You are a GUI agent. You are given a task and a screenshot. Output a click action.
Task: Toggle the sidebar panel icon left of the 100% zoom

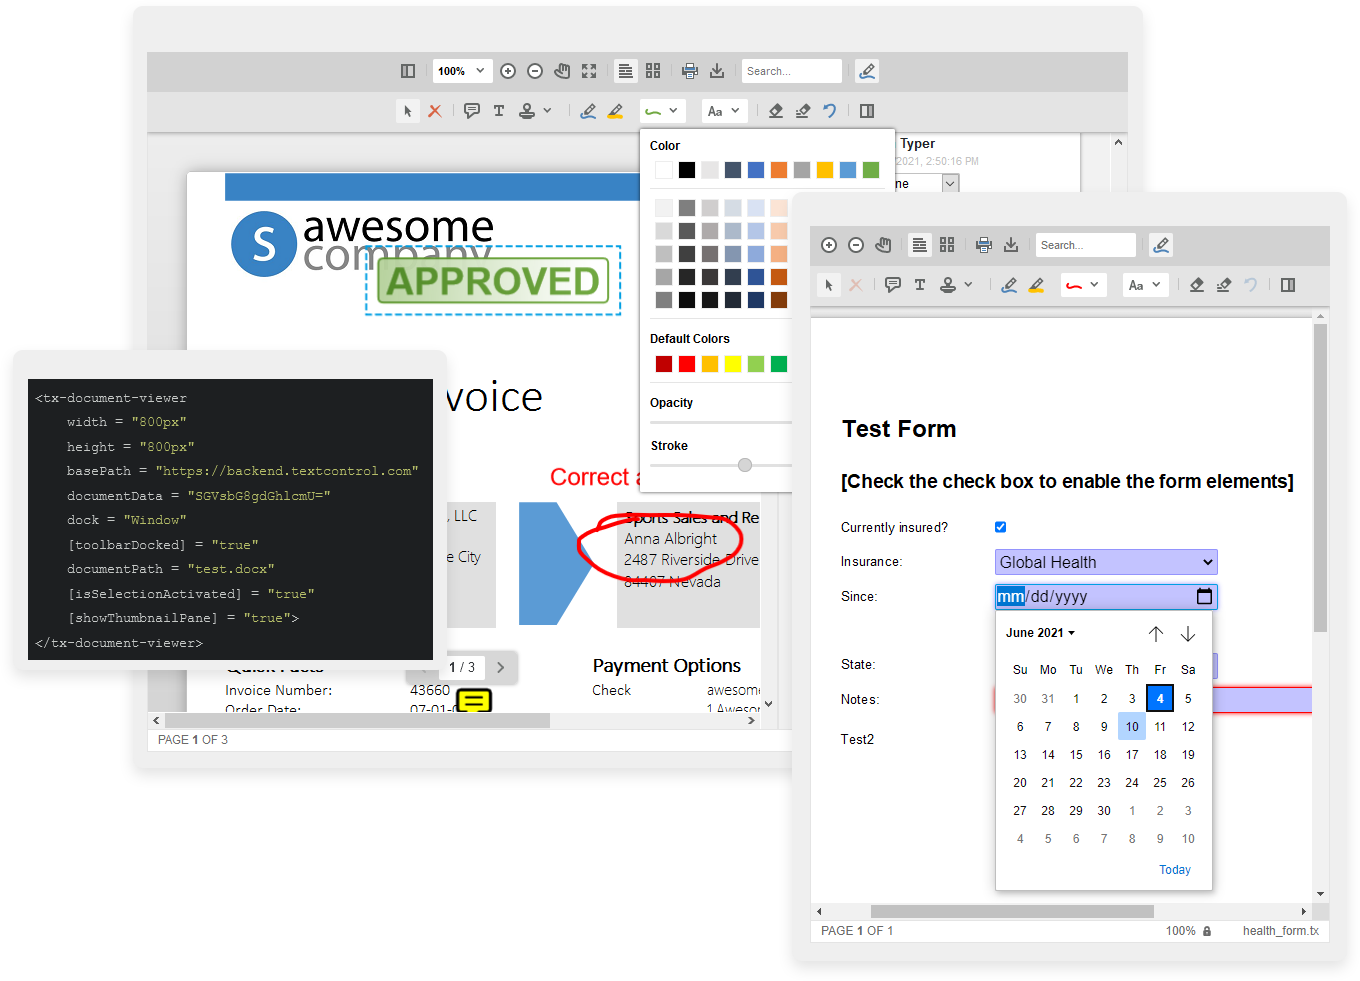(408, 71)
